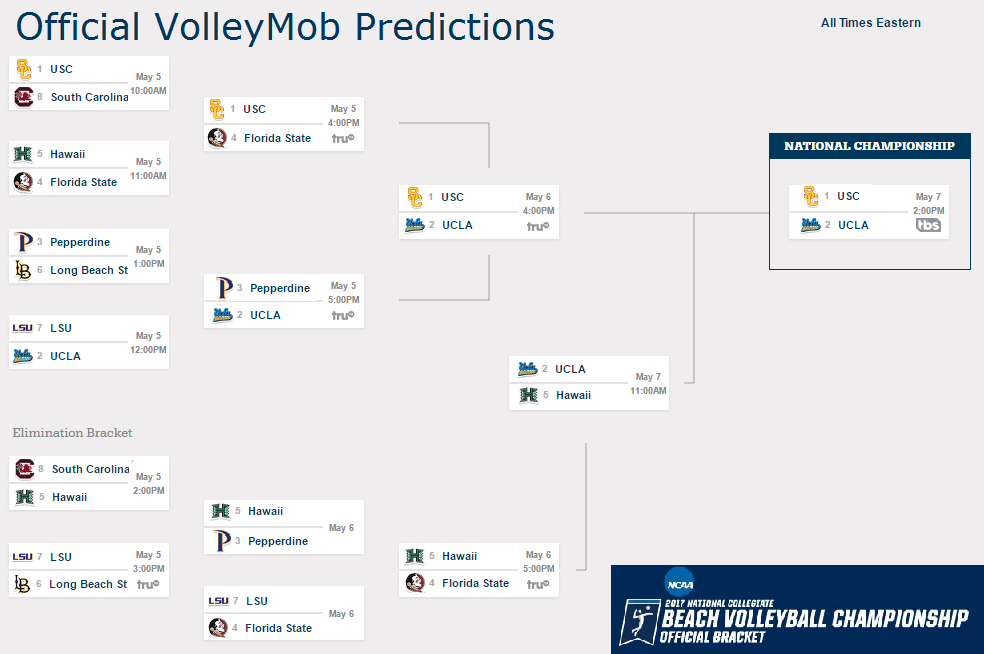
Task: Click the truTV logo on the USC vs UCLA May 6 match
Action: [538, 226]
